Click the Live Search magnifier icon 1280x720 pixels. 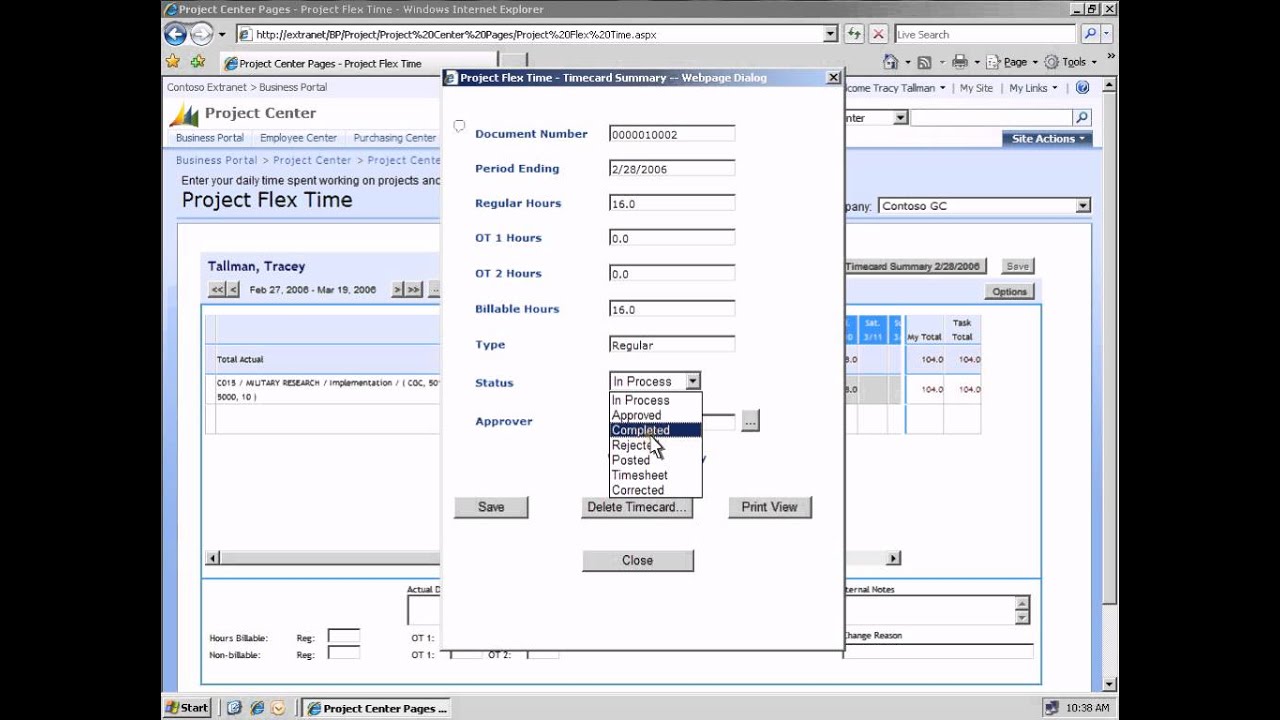coord(1090,34)
